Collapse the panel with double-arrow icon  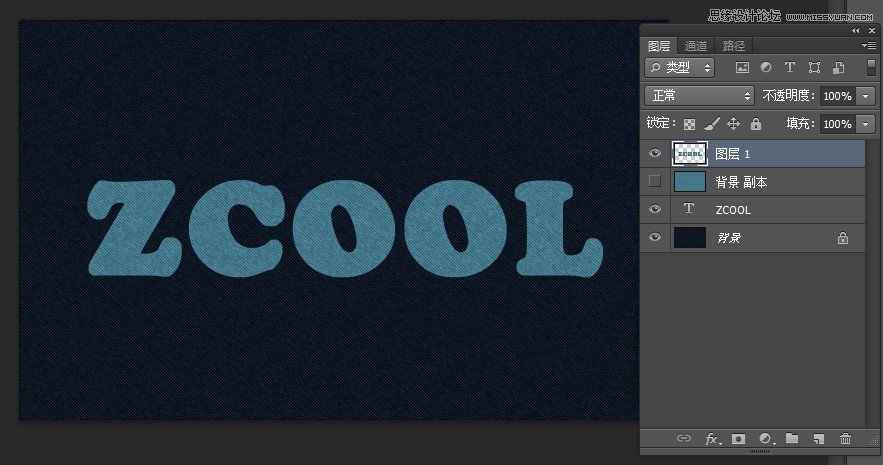click(856, 30)
